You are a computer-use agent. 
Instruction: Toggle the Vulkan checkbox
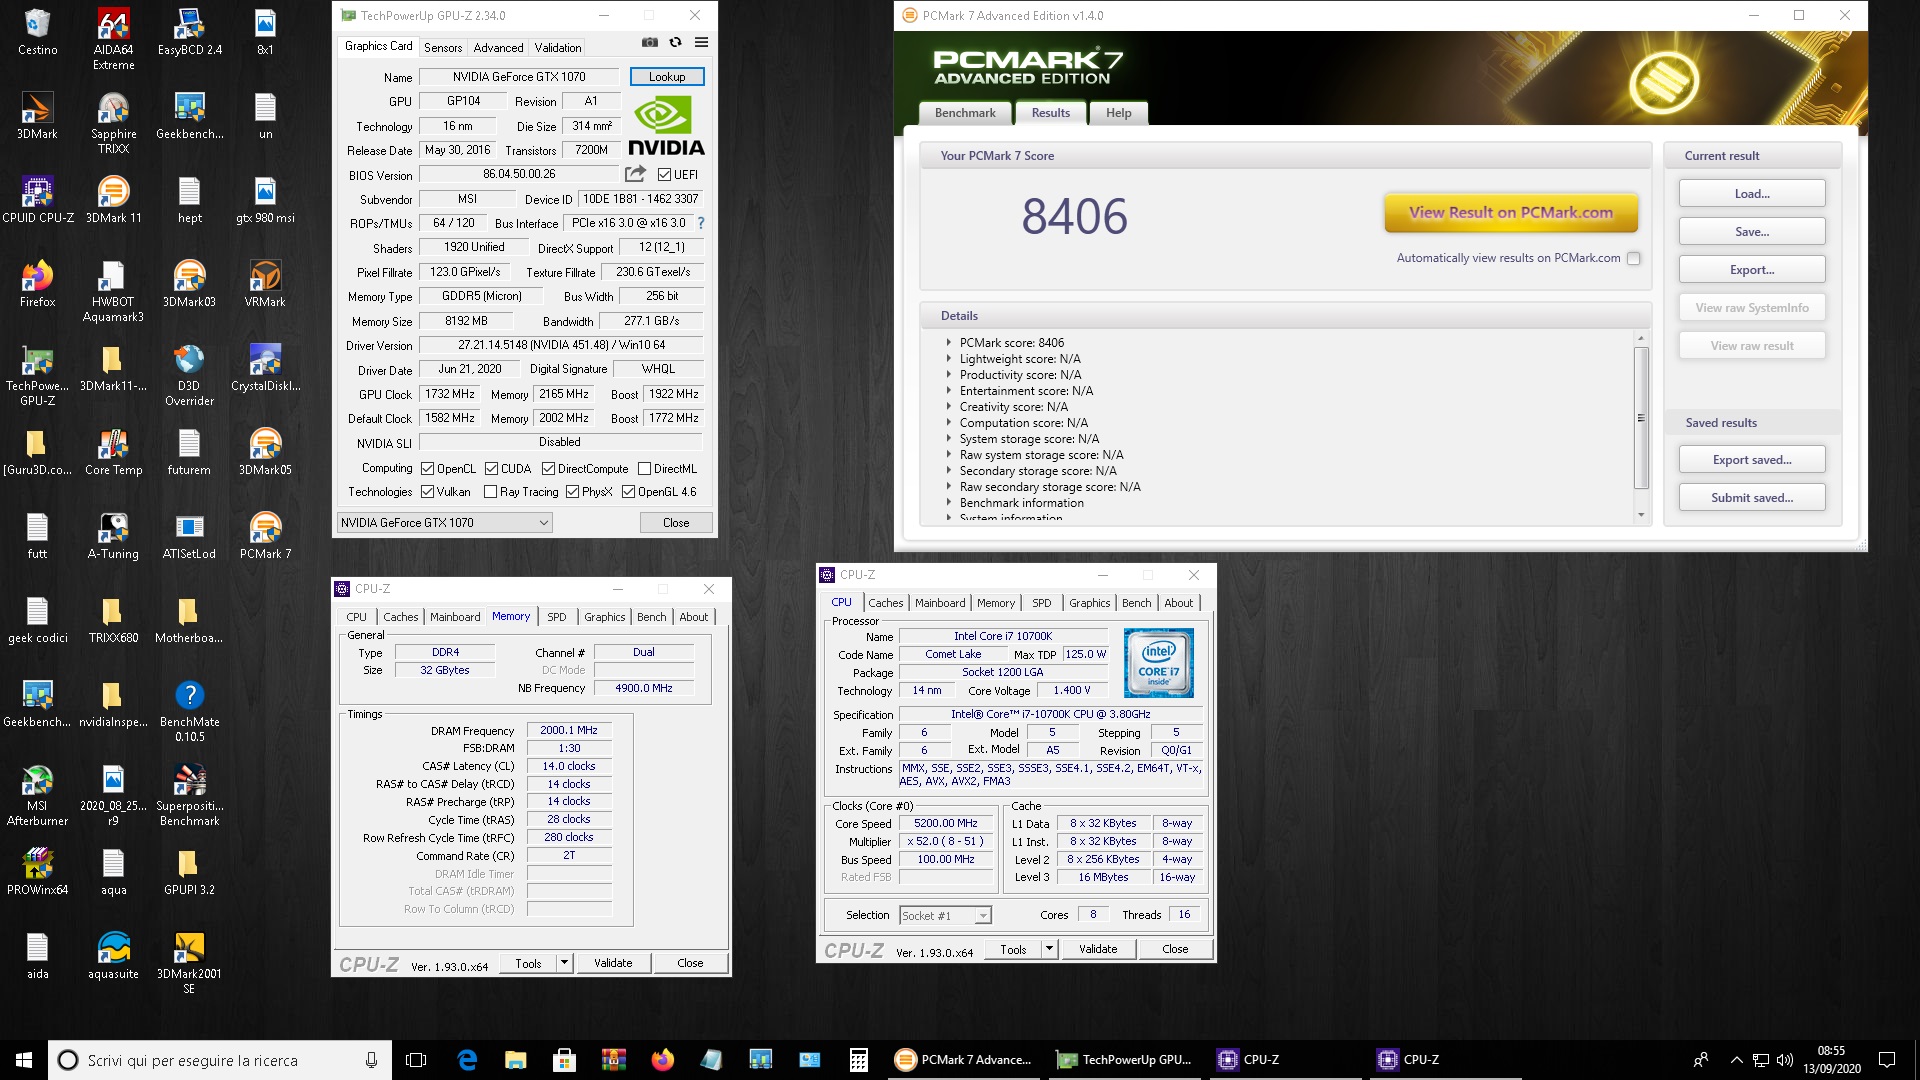[427, 491]
